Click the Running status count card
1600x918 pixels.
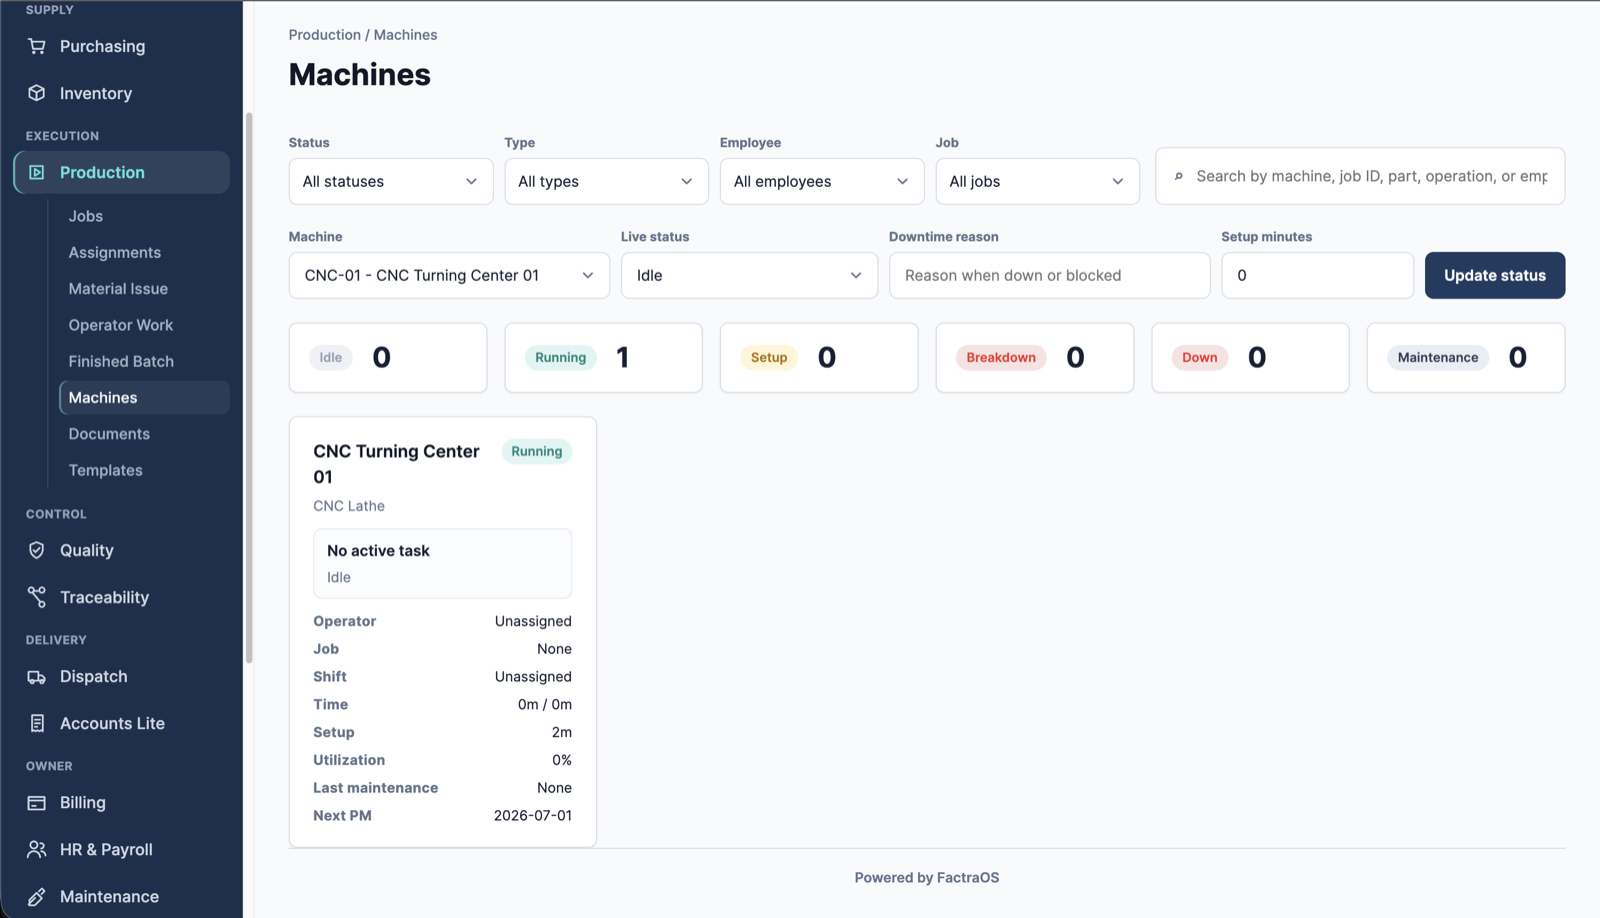point(603,357)
